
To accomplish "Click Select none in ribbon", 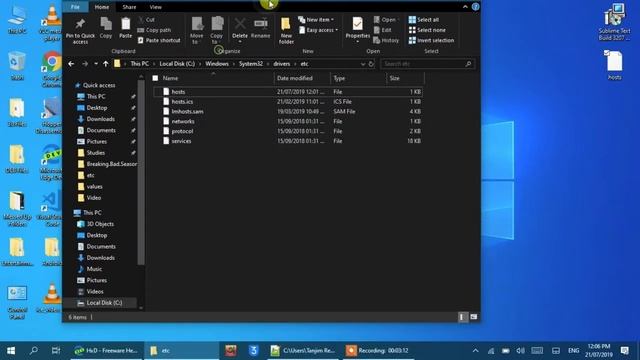I will [x=427, y=30].
